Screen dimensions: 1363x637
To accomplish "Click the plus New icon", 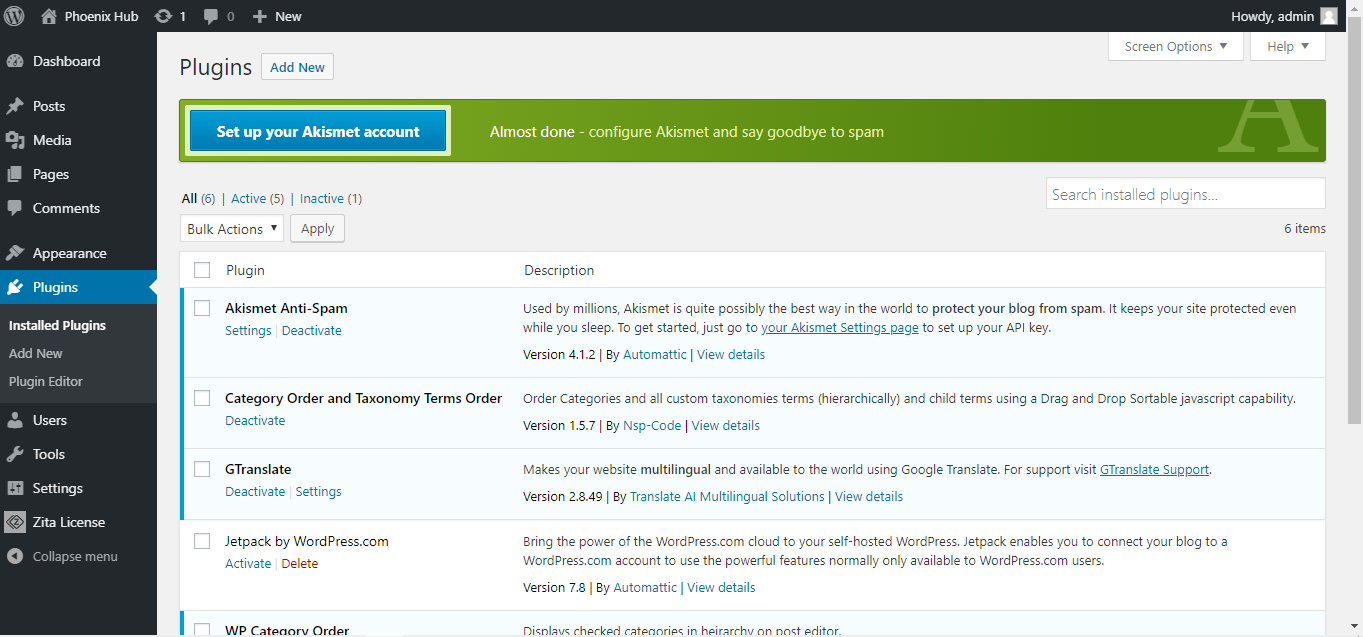I will (x=260, y=16).
